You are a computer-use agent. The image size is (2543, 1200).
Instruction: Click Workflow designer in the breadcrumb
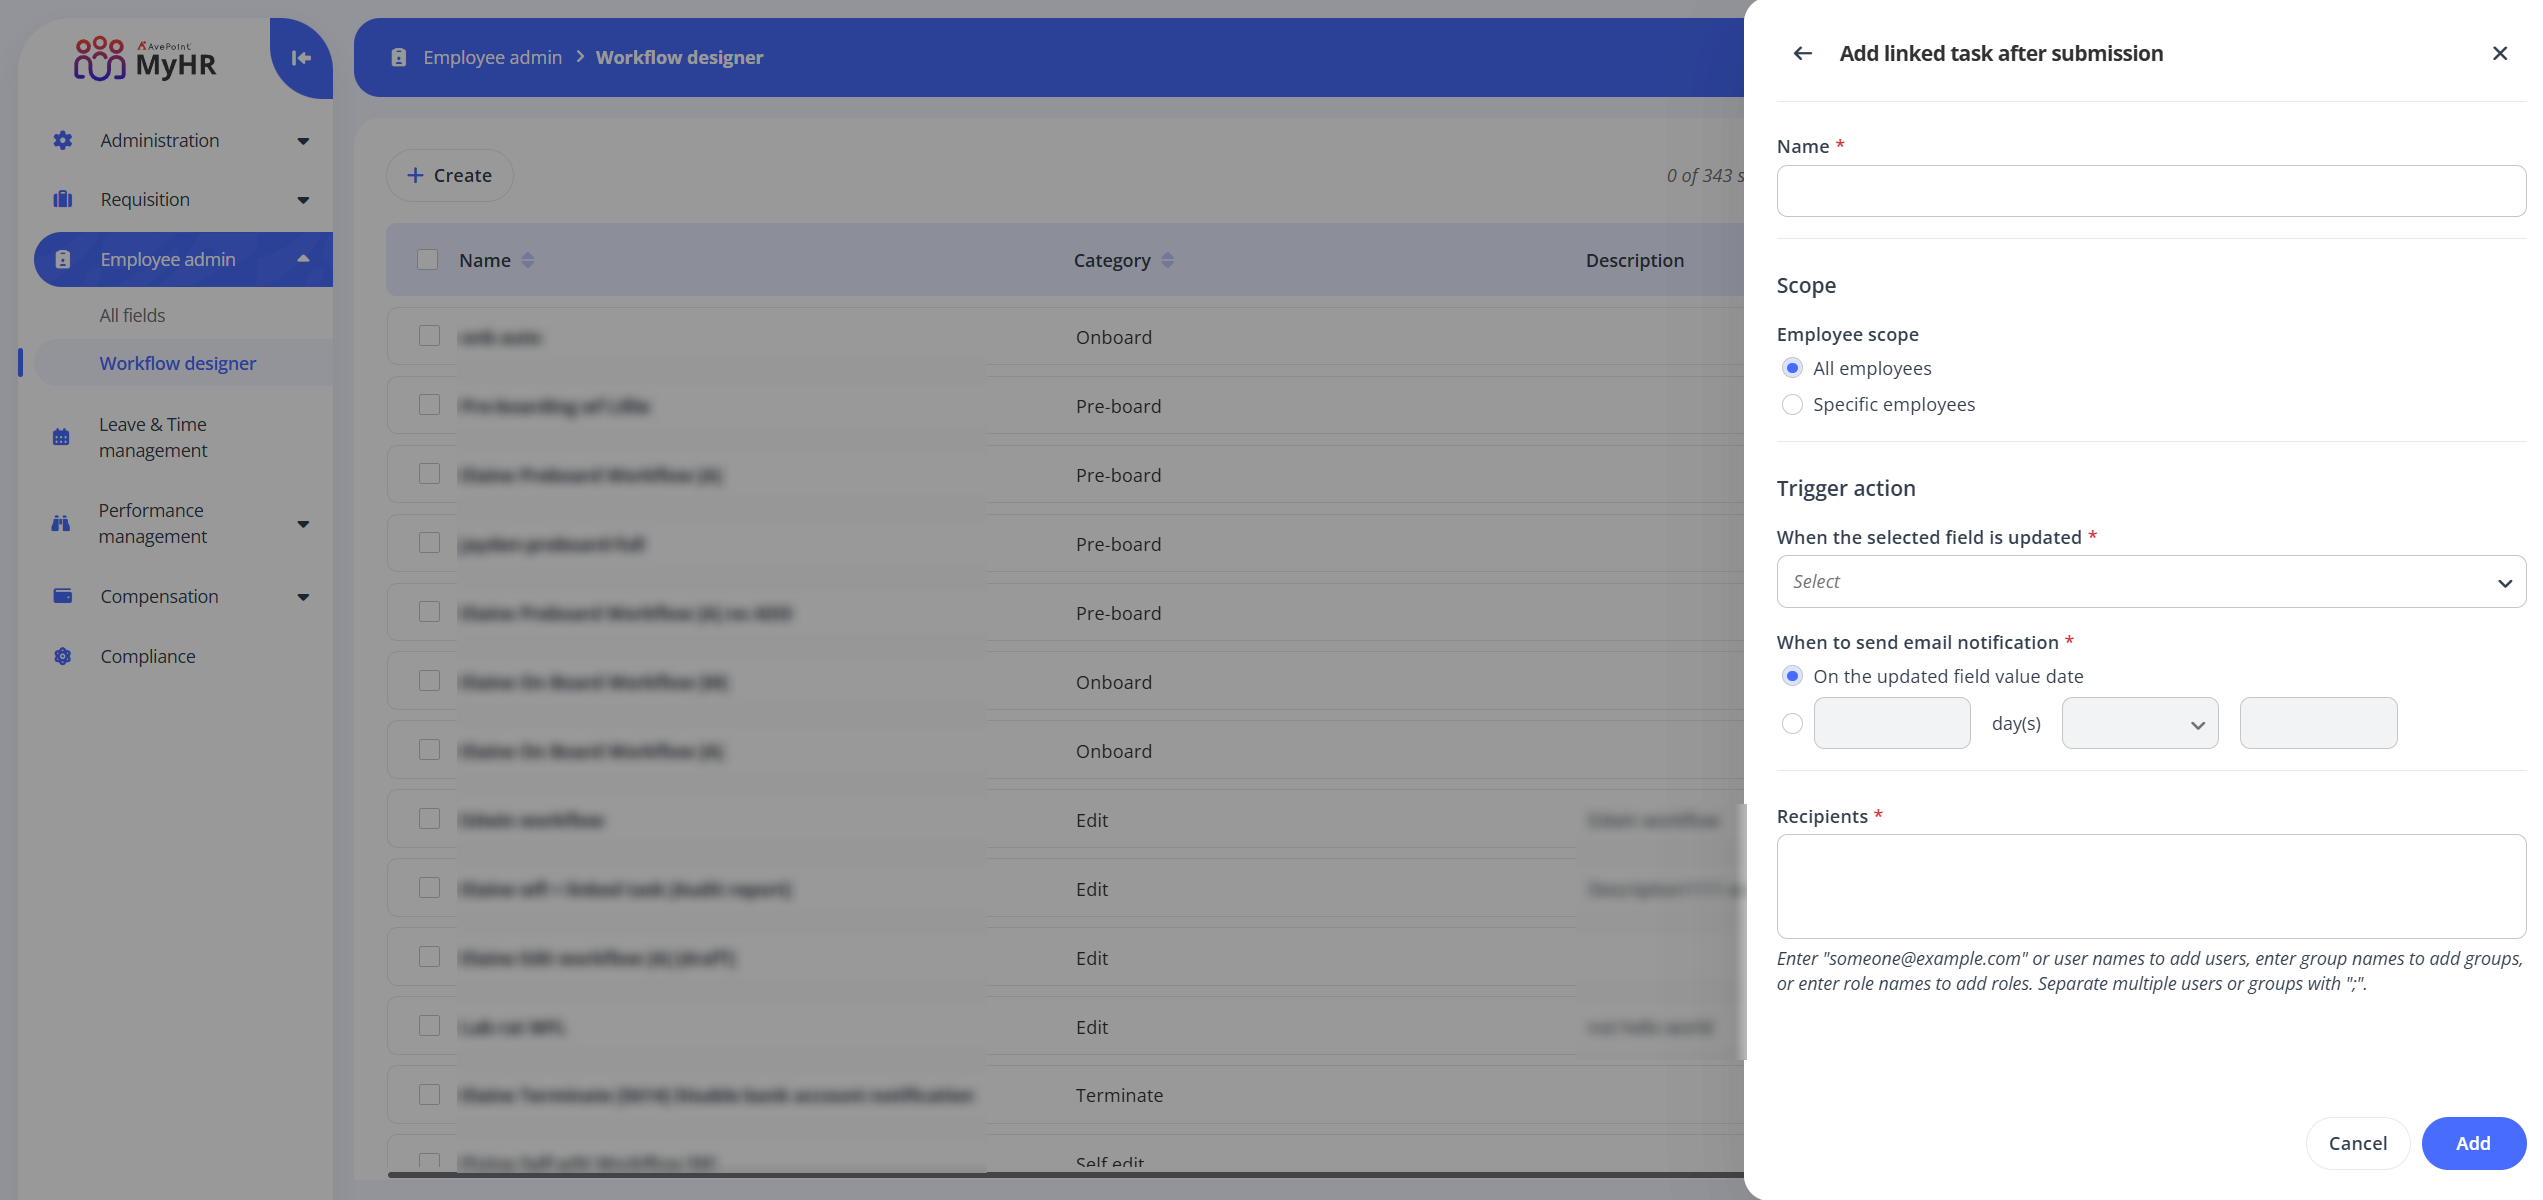(x=680, y=57)
